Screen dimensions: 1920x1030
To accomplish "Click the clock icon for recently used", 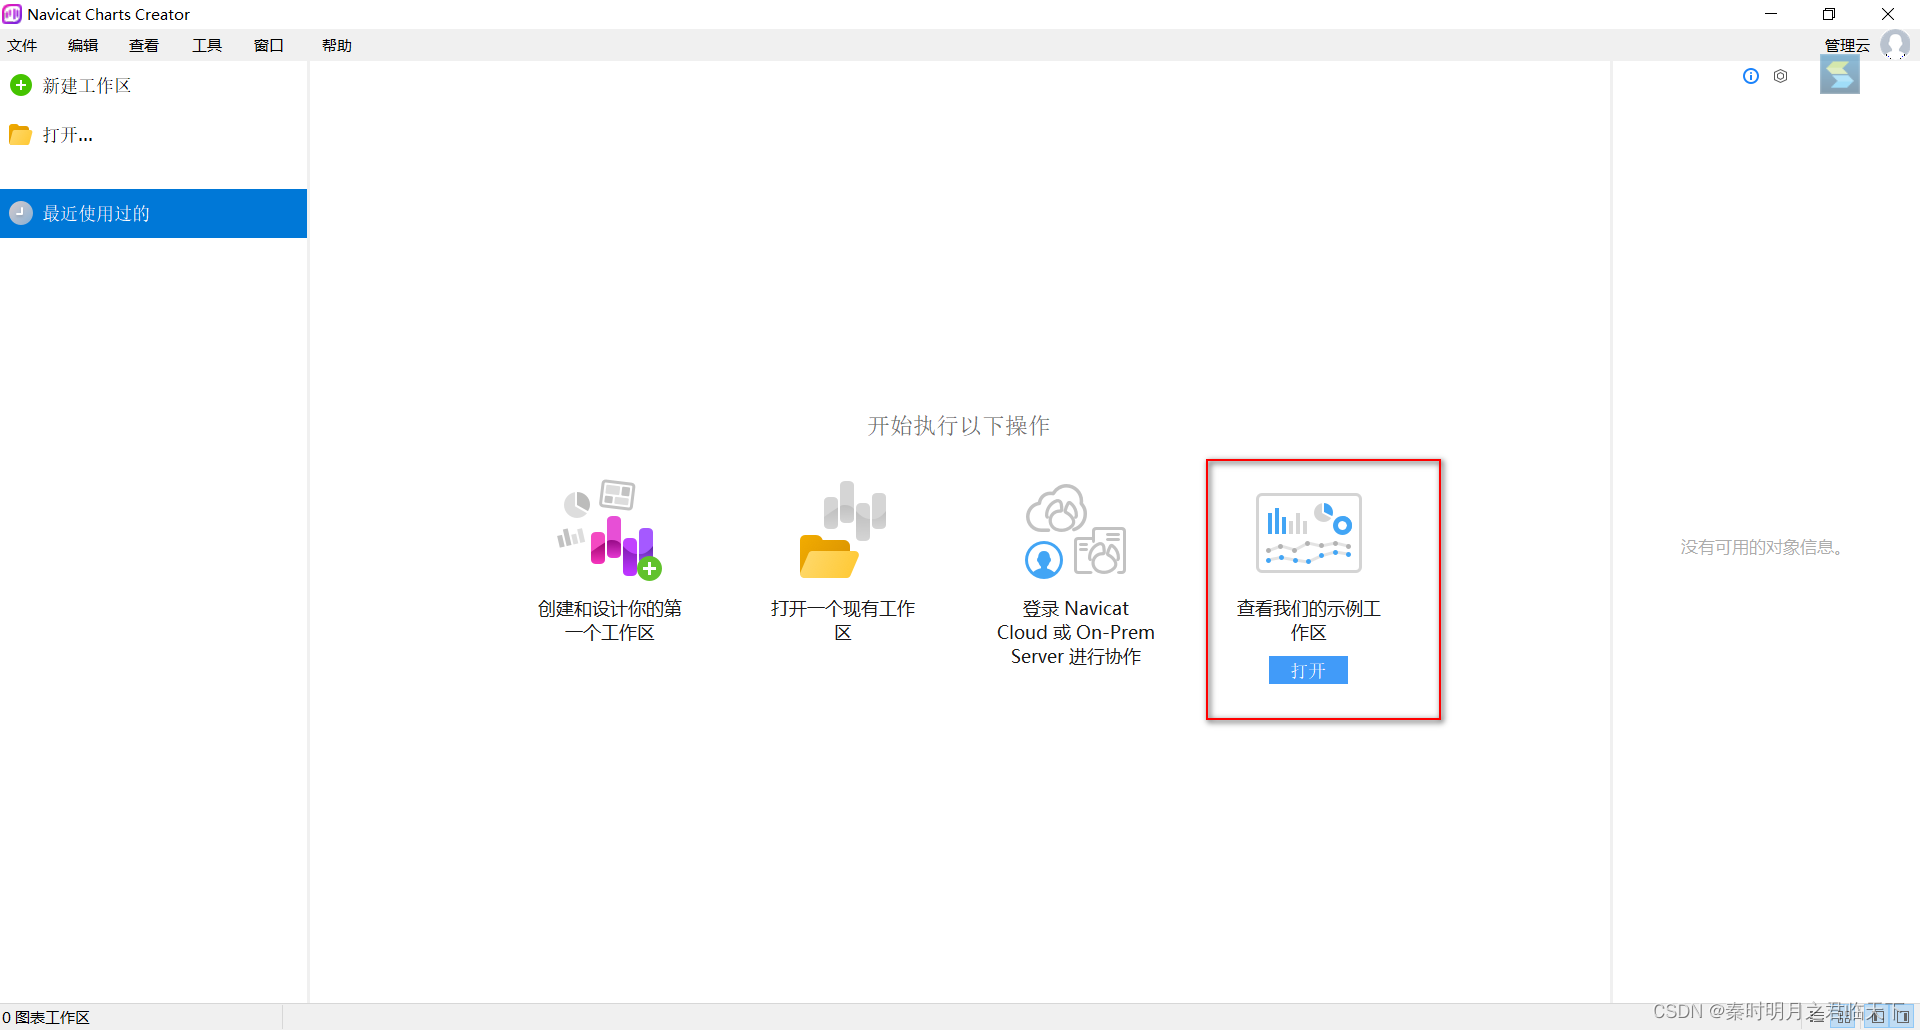I will [x=21, y=213].
